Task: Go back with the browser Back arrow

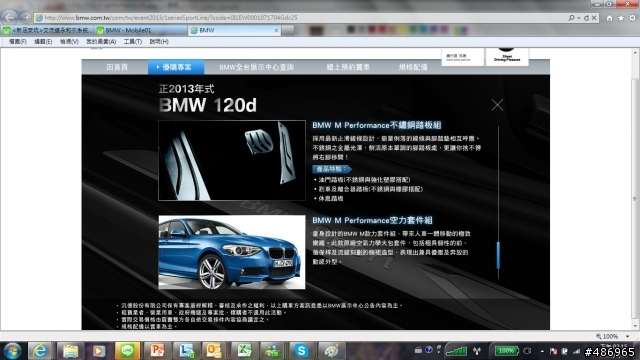Action: click(x=10, y=17)
